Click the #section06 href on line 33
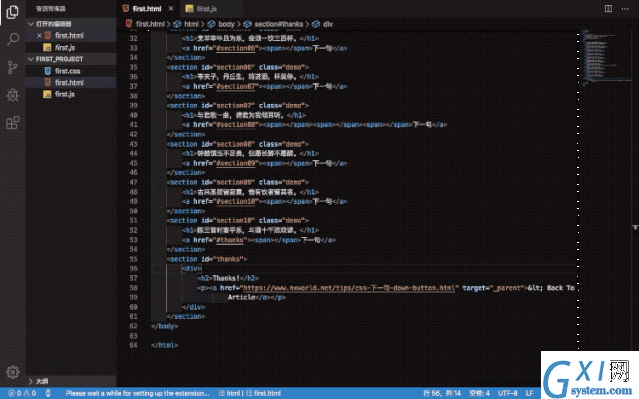This screenshot has width=639, height=399. pos(236,48)
